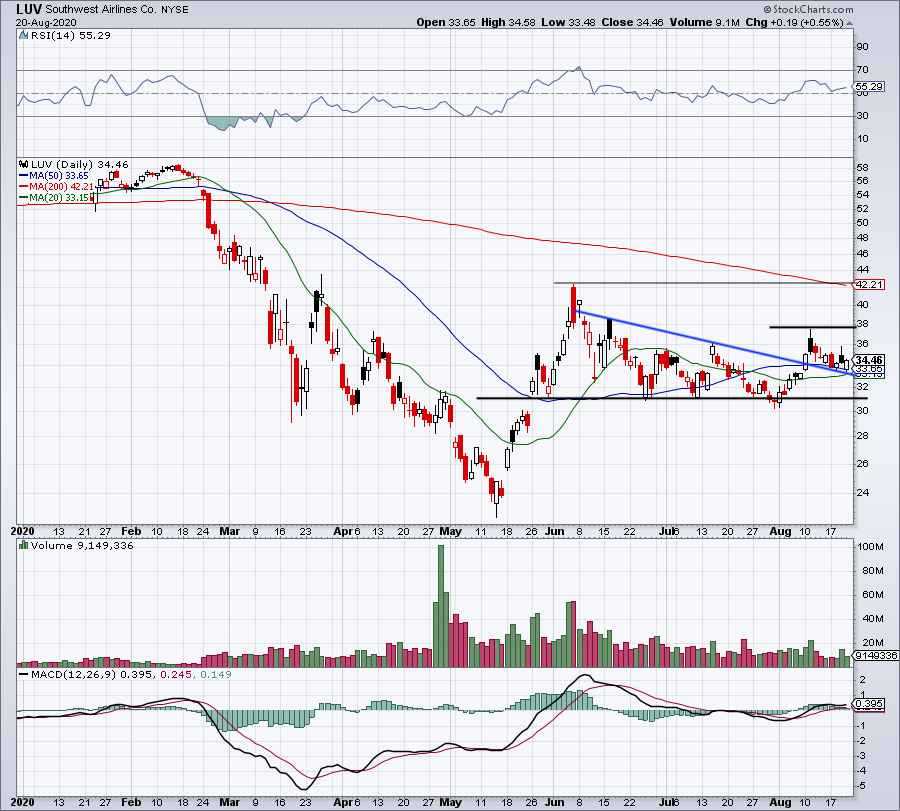Click the 'LUV (Daily) 34.46' legend label
Viewport: 900px width, 811px height.
(x=79, y=164)
